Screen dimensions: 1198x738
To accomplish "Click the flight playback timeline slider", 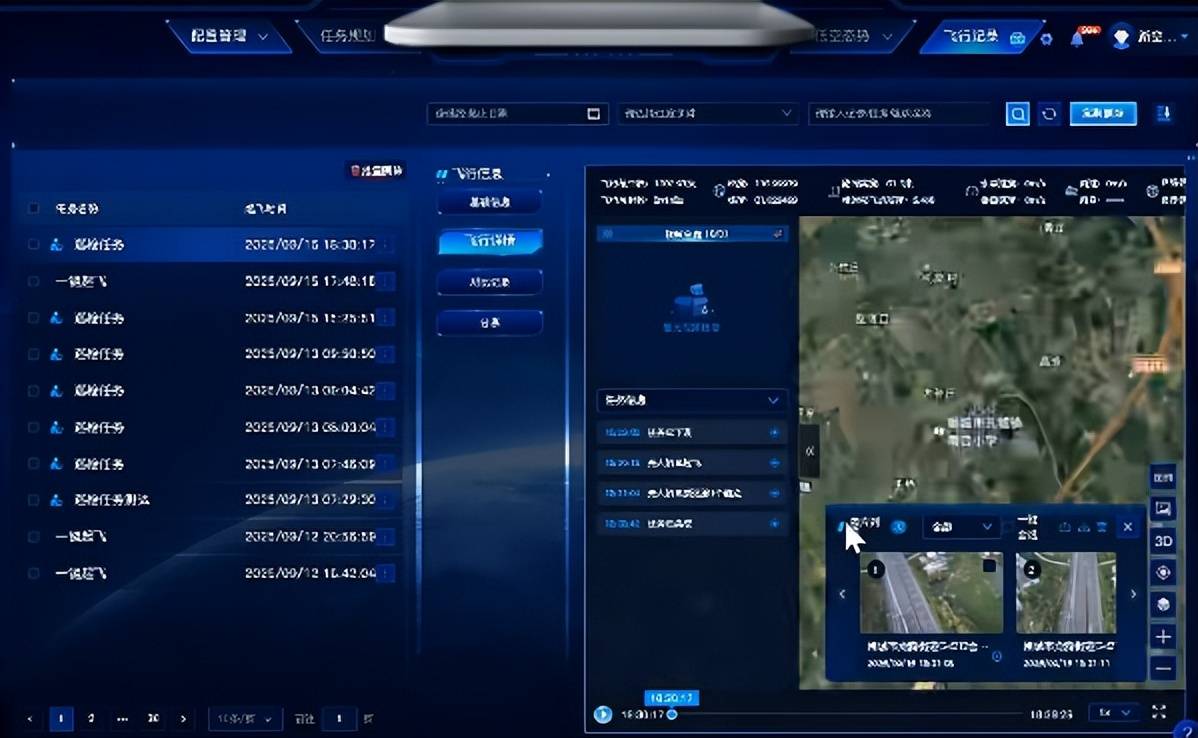I will [x=850, y=714].
